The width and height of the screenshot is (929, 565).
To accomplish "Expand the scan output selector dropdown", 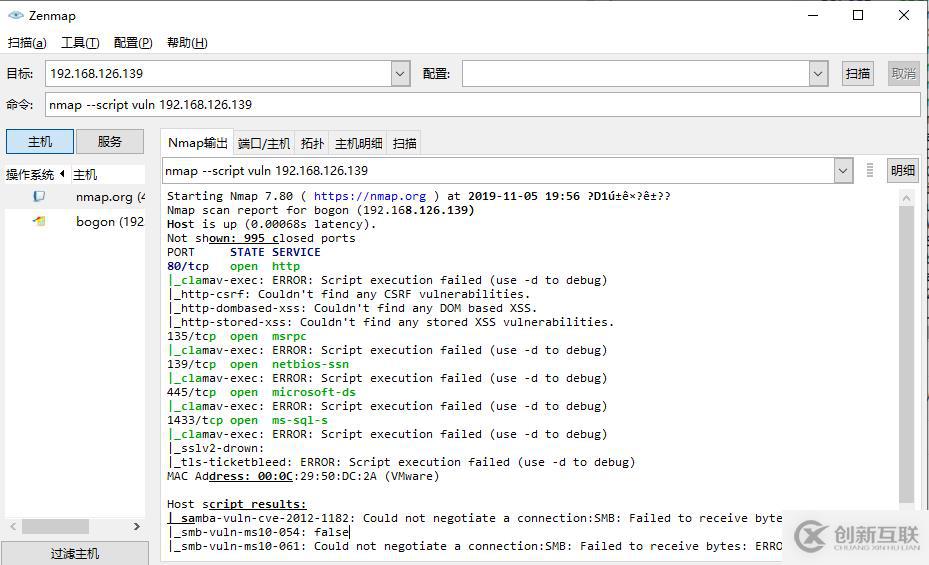I will [x=843, y=171].
